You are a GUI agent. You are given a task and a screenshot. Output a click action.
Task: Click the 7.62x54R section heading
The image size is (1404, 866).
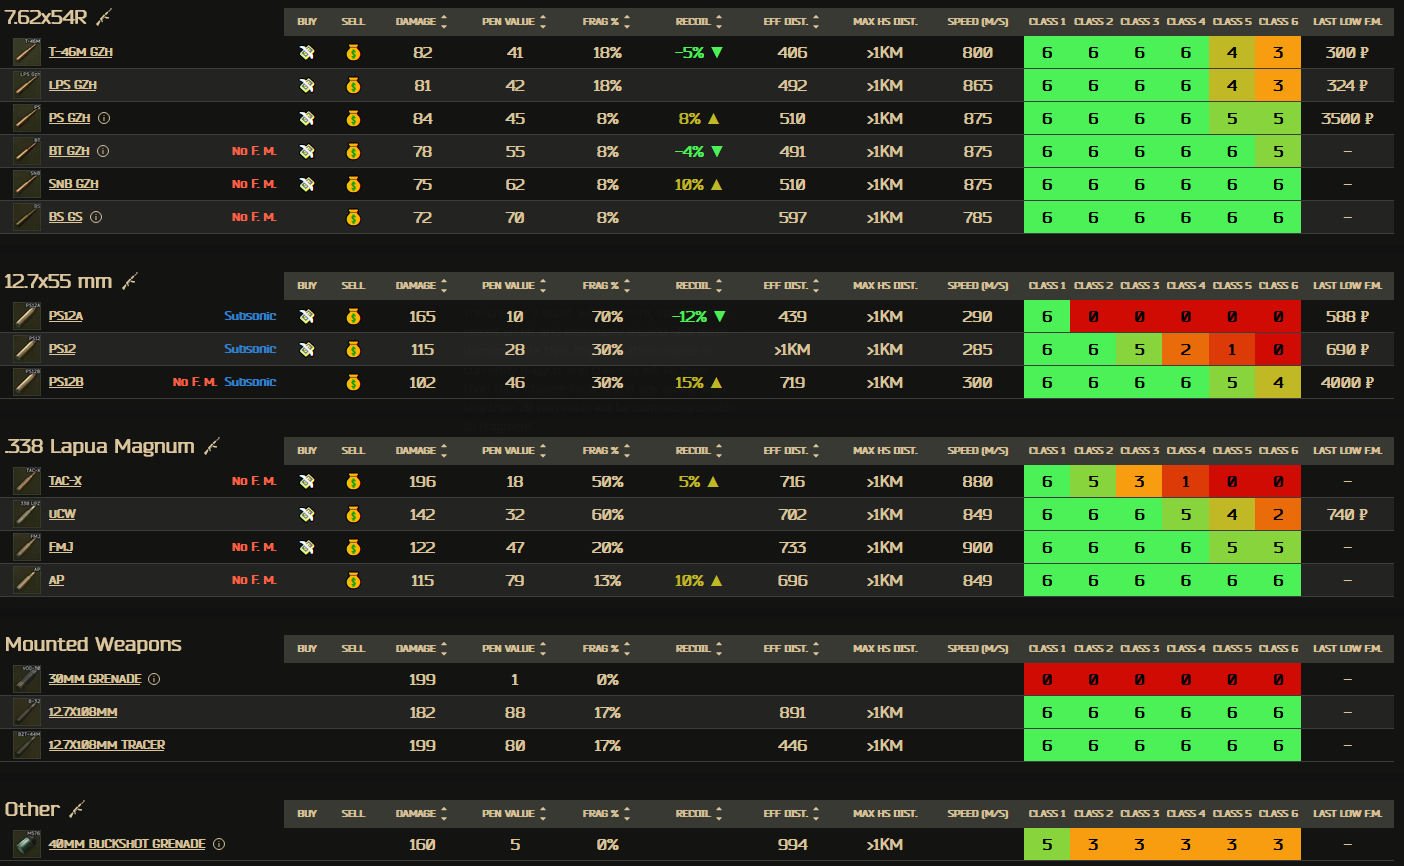[x=46, y=17]
